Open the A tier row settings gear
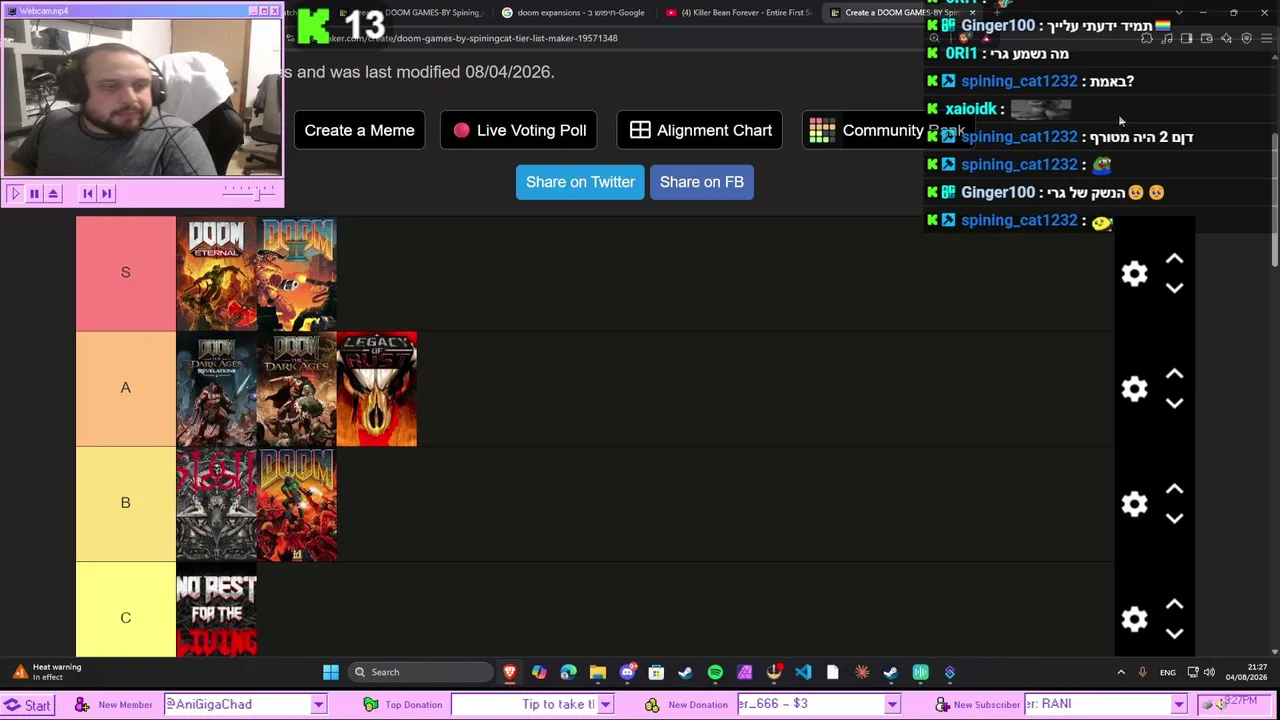The image size is (1280, 720). point(1134,389)
